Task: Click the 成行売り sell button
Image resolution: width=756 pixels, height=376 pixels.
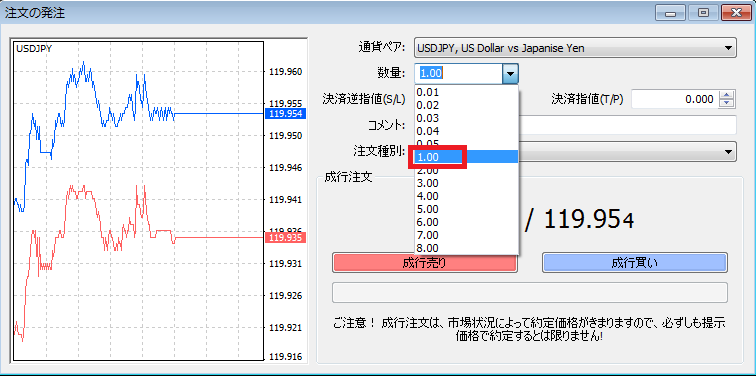Action: [x=425, y=263]
